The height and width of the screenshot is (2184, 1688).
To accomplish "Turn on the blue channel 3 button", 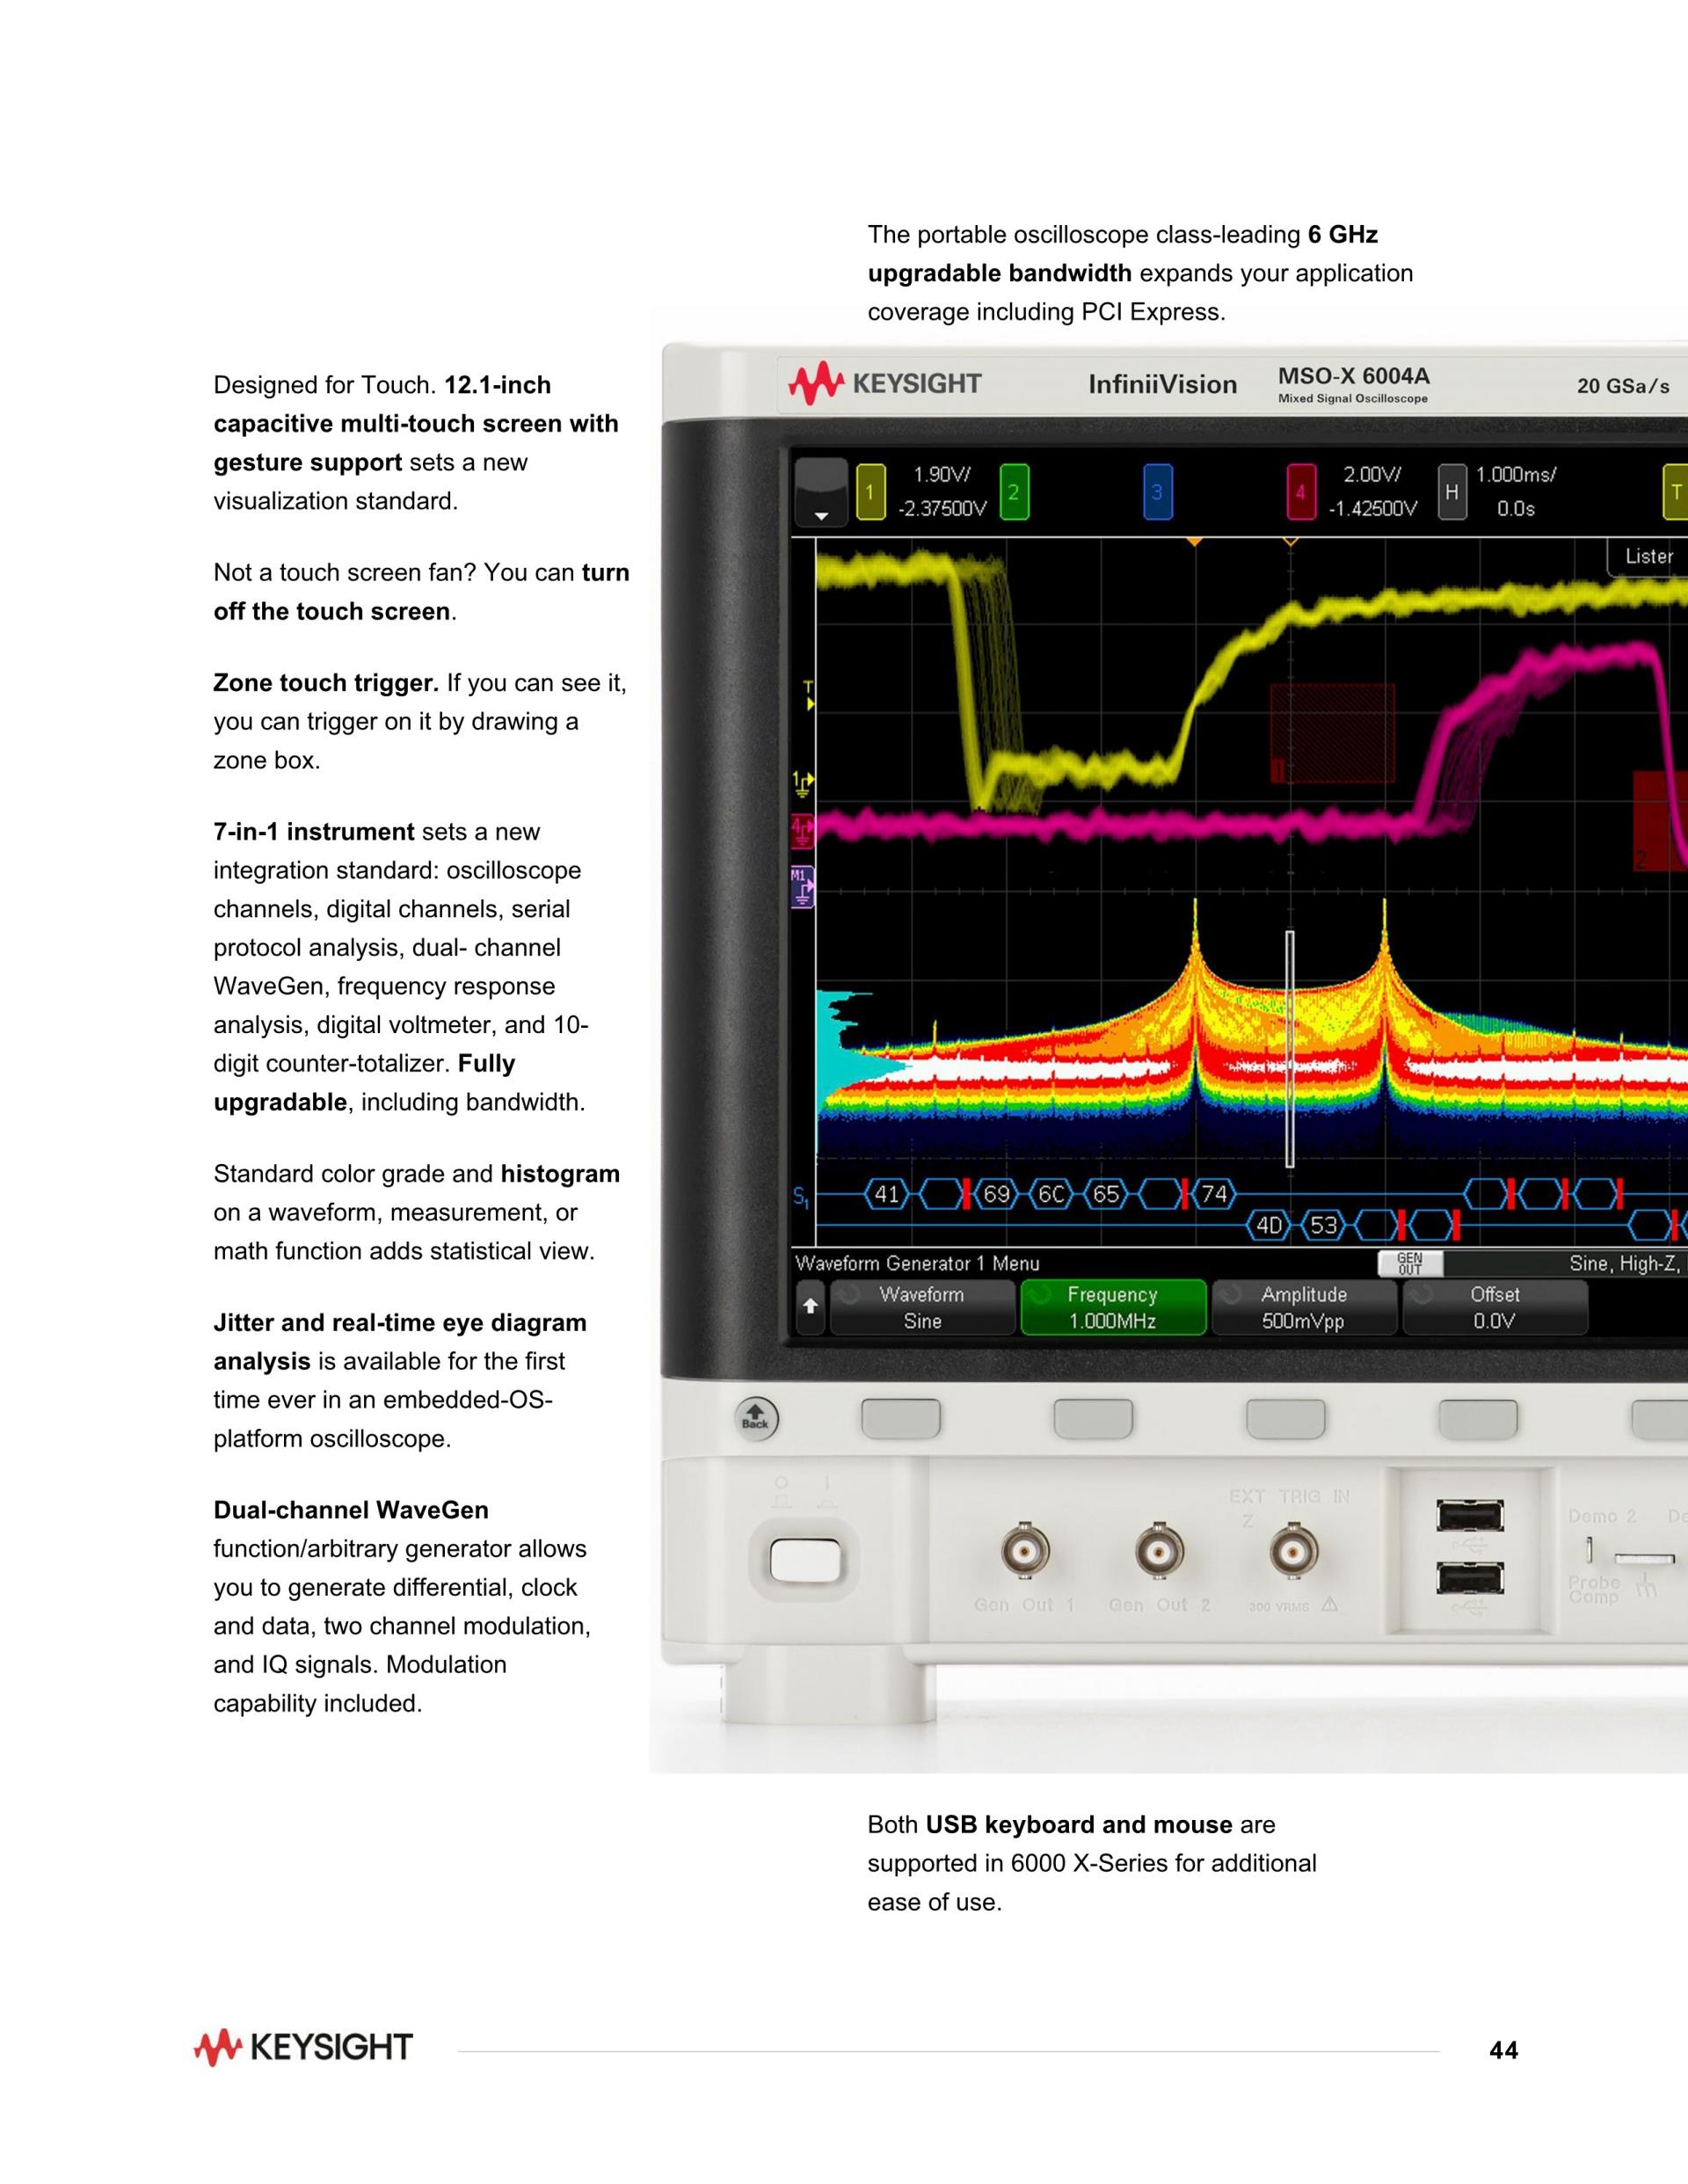I will pos(1157,492).
